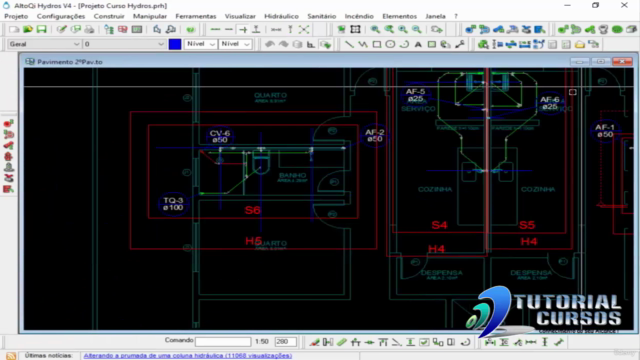Click the green round button icon in top toolbar
640x360 pixels.
(190, 29)
